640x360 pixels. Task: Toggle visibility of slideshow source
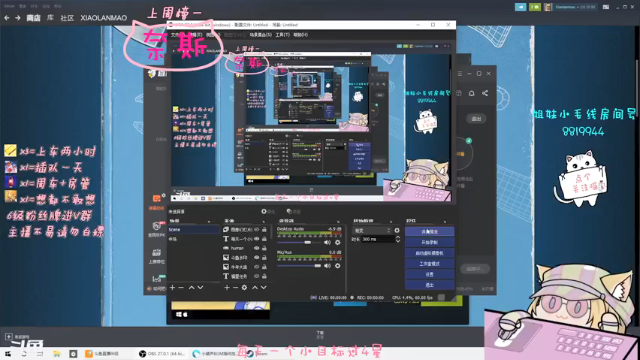[257, 229]
